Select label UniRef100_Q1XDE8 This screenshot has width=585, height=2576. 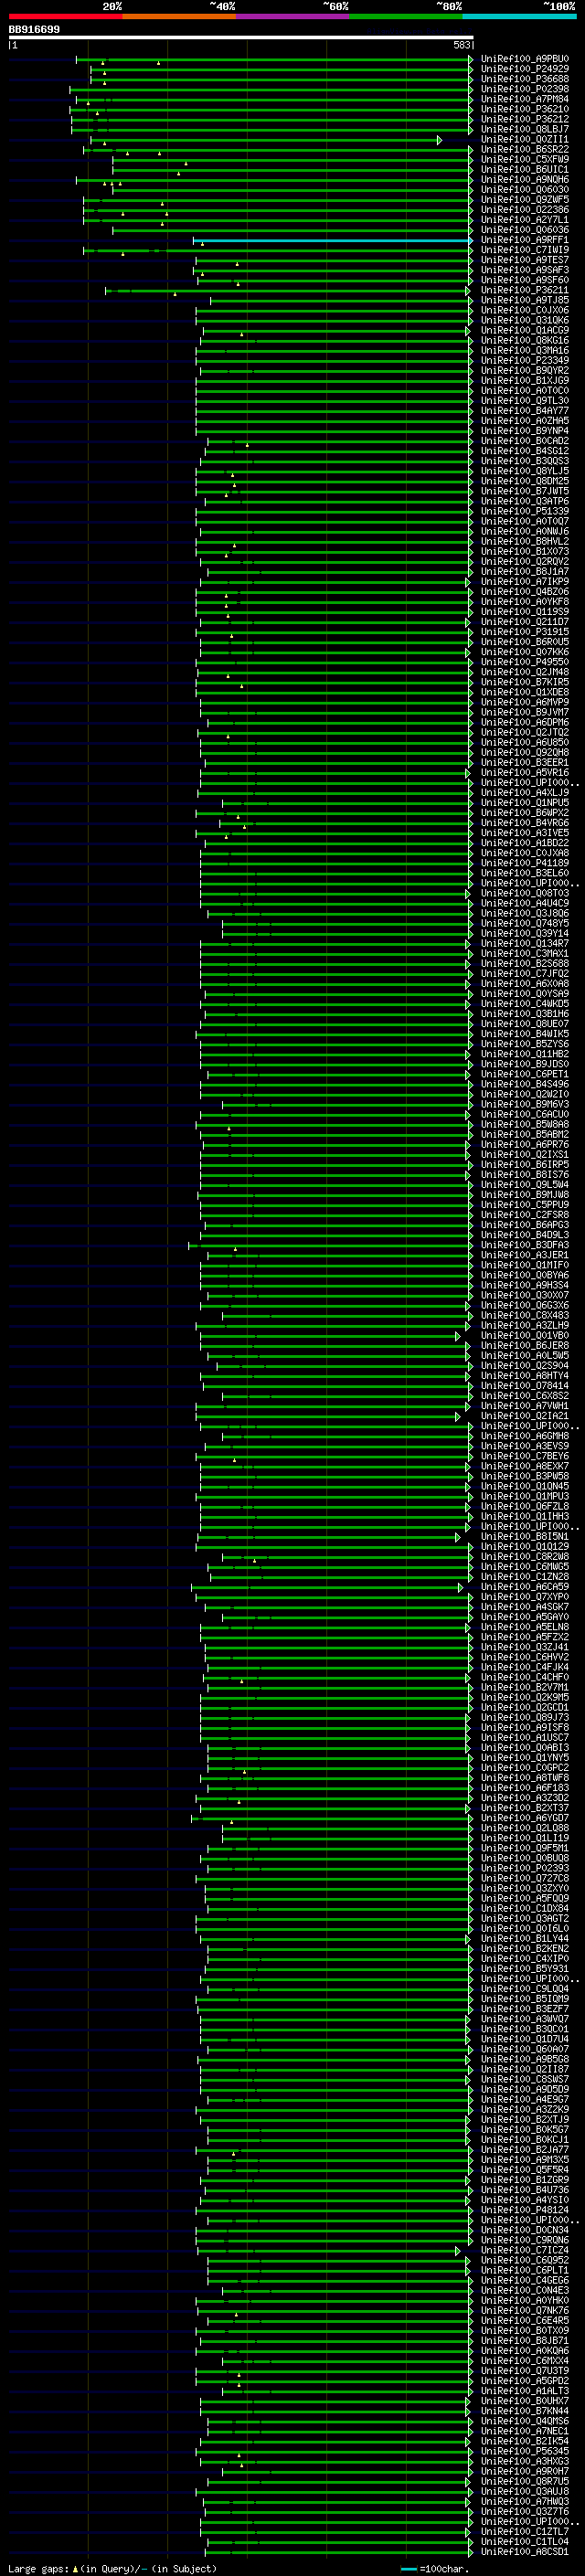[x=524, y=692]
